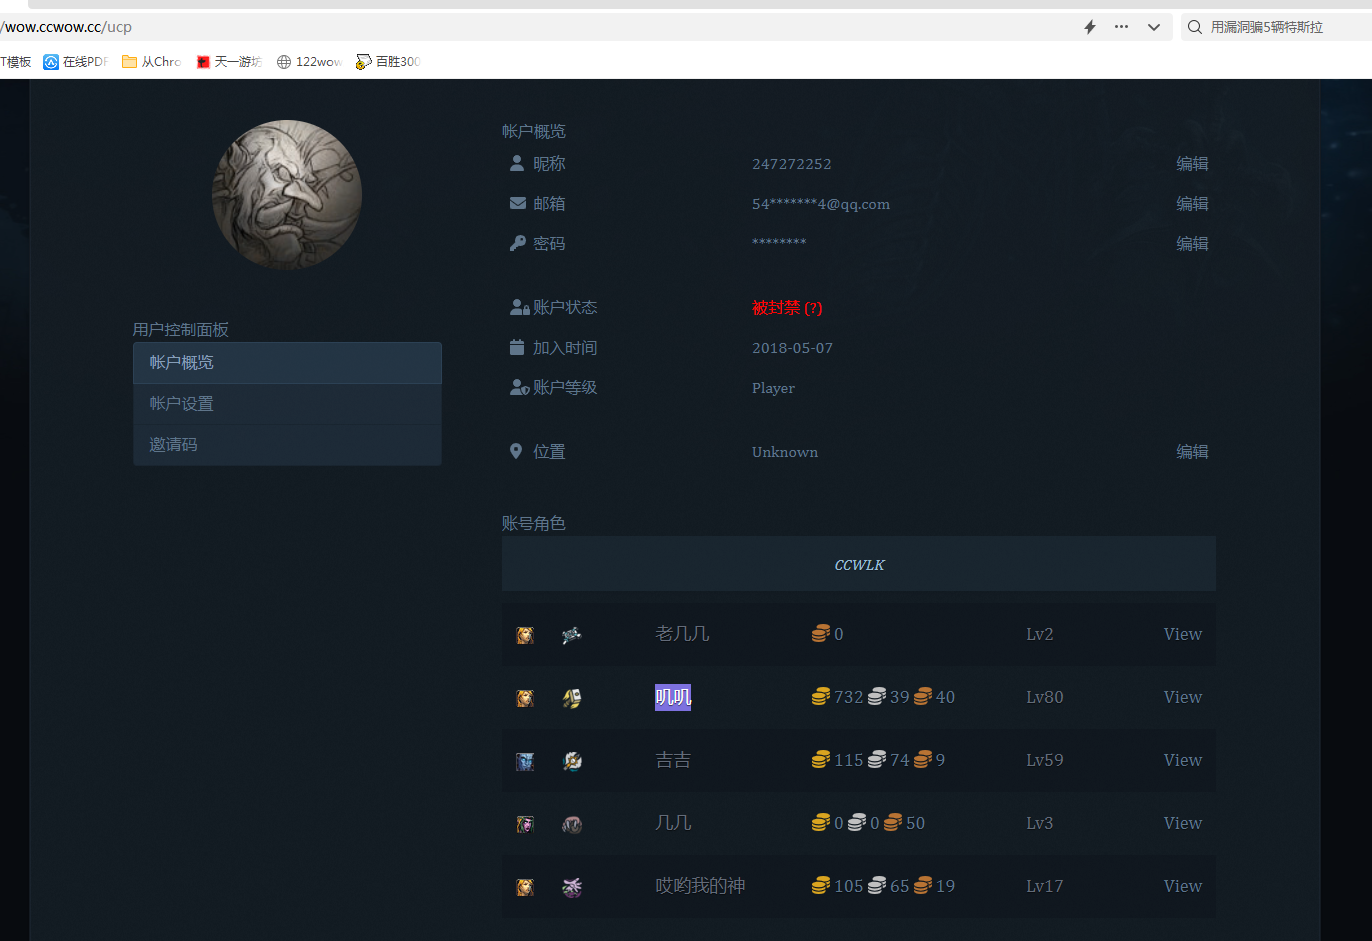This screenshot has width=1372, height=941.
Task: Select the key icon beside 密码
Action: [516, 242]
